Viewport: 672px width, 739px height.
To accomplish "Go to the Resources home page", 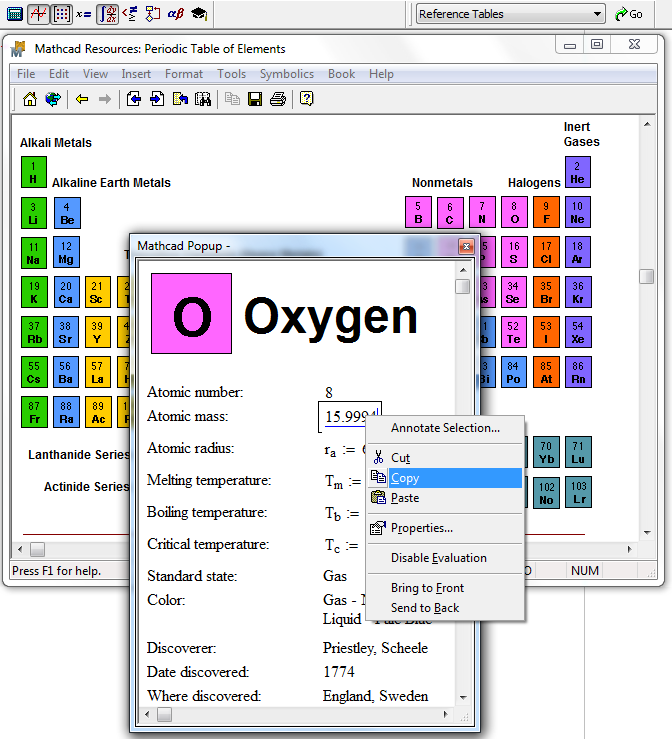I will pyautogui.click(x=30, y=99).
